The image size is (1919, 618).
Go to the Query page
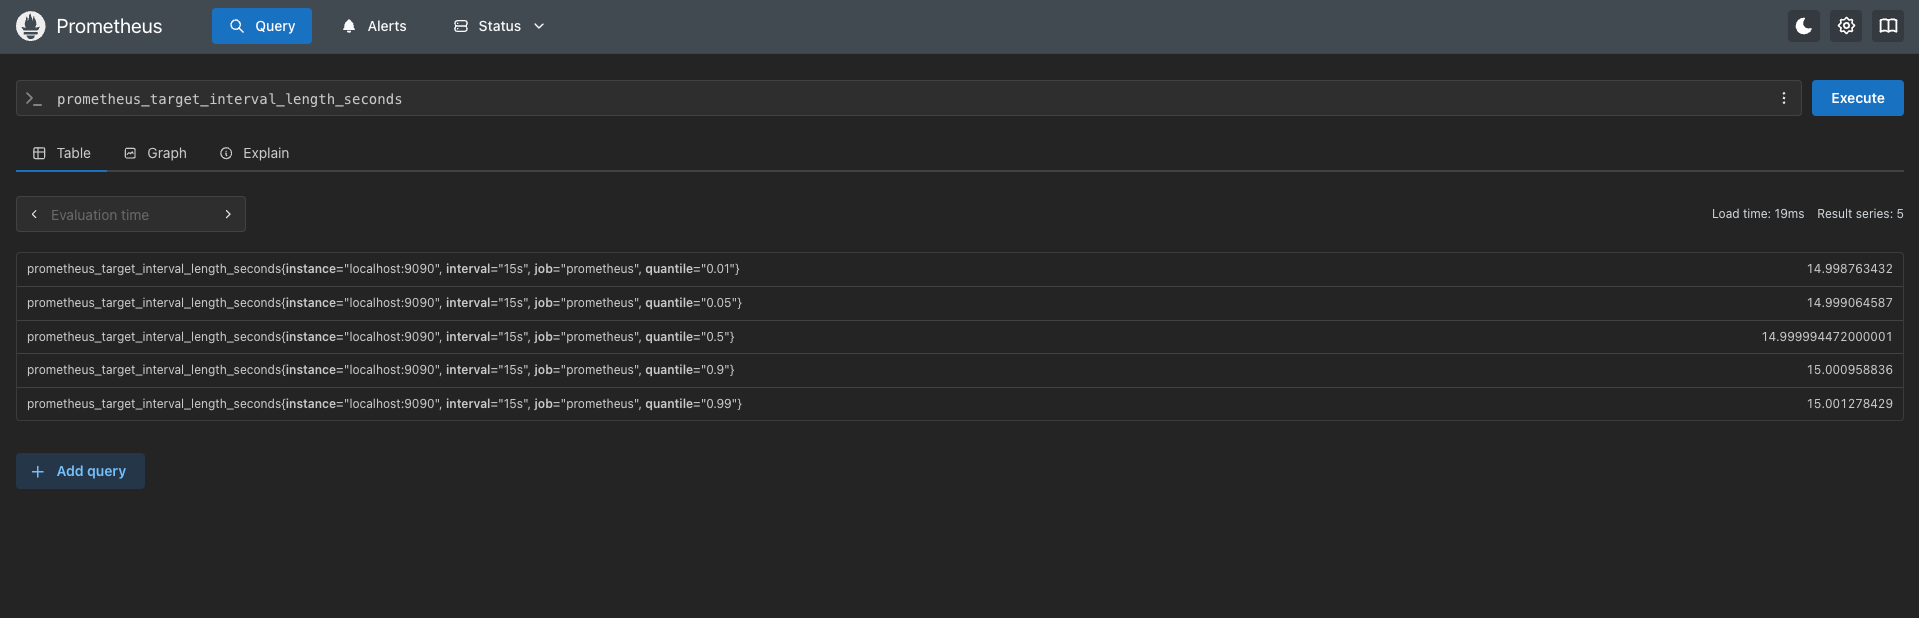coord(262,26)
